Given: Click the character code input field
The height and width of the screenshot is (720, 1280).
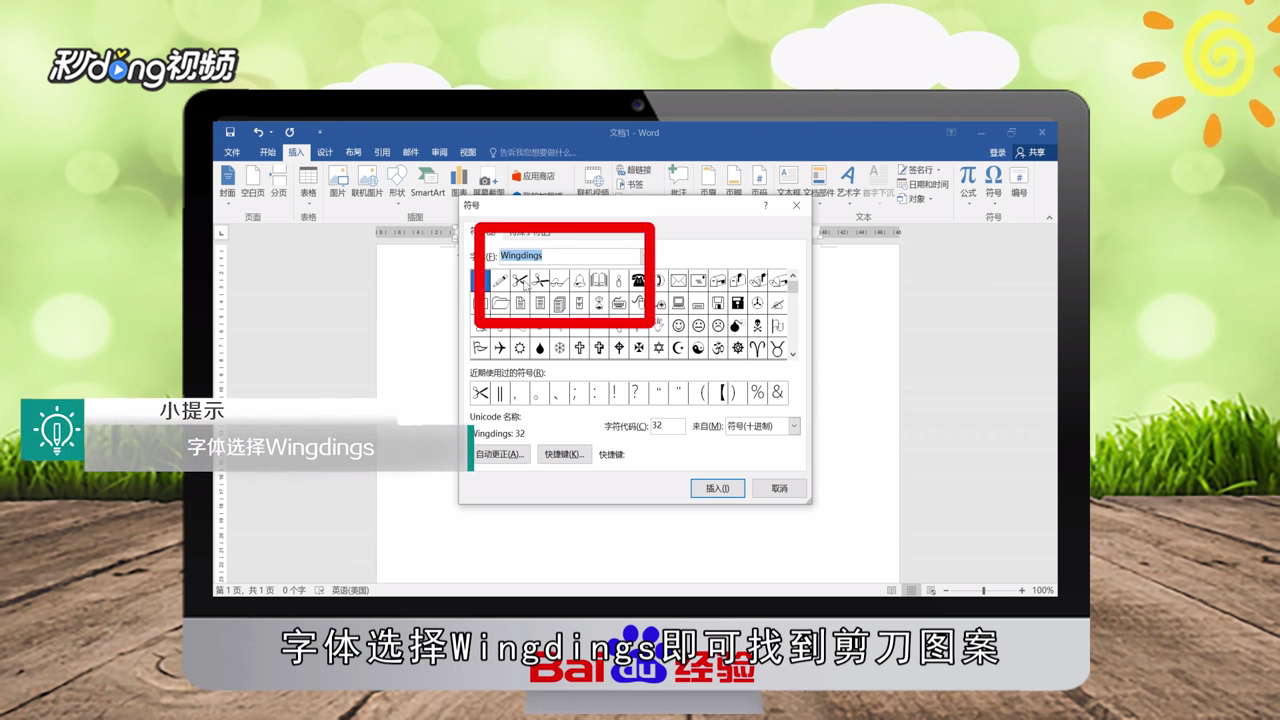Looking at the screenshot, I should [x=667, y=426].
